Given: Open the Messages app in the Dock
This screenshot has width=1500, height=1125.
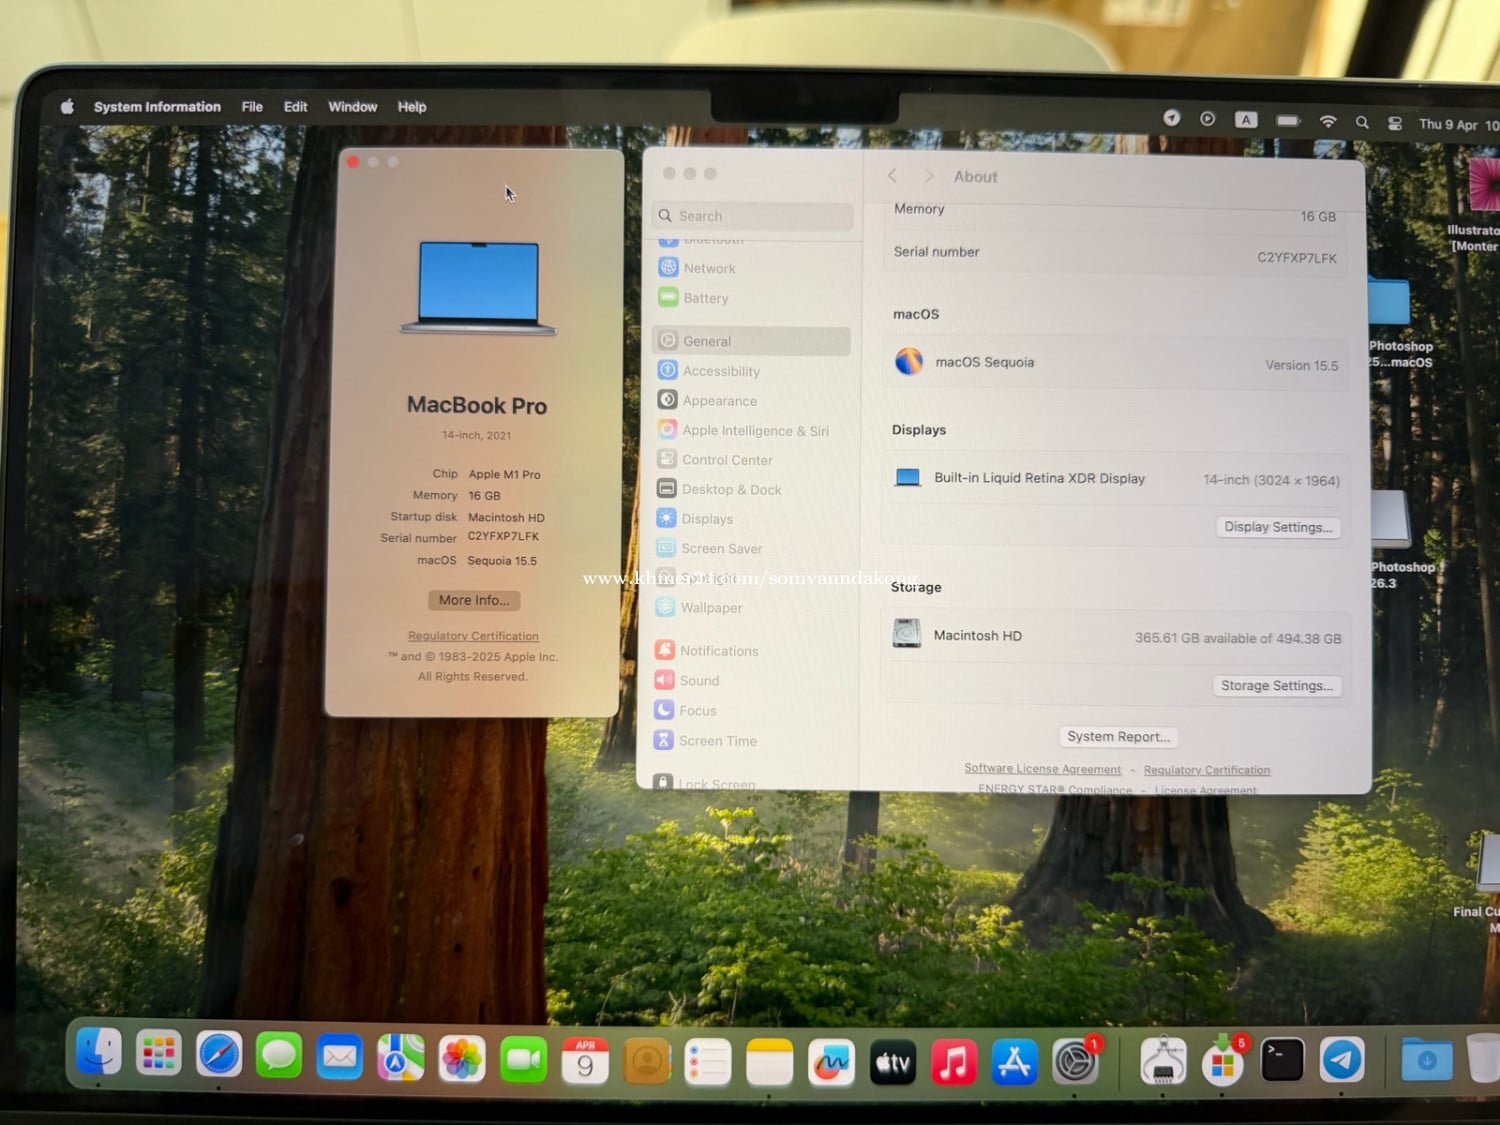Looking at the screenshot, I should pyautogui.click(x=279, y=1056).
